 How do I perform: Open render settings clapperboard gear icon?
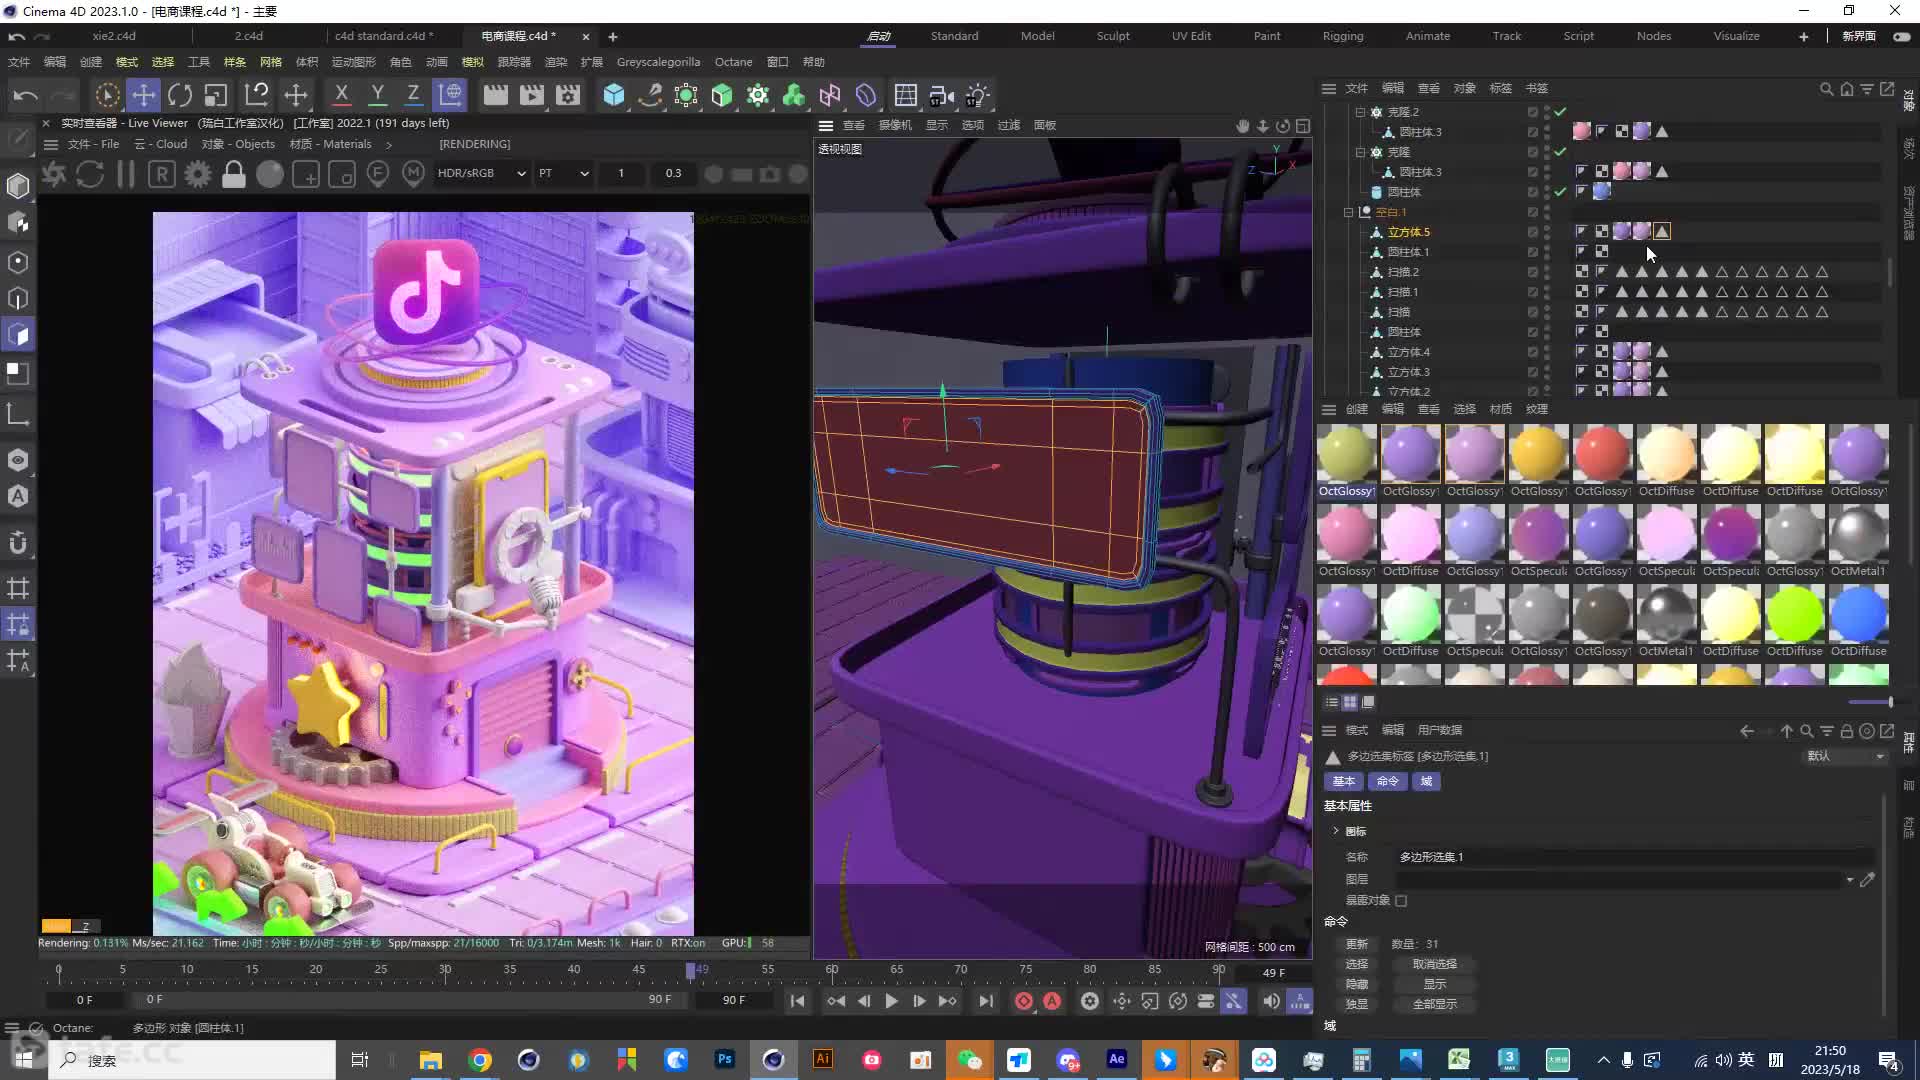[x=568, y=95]
